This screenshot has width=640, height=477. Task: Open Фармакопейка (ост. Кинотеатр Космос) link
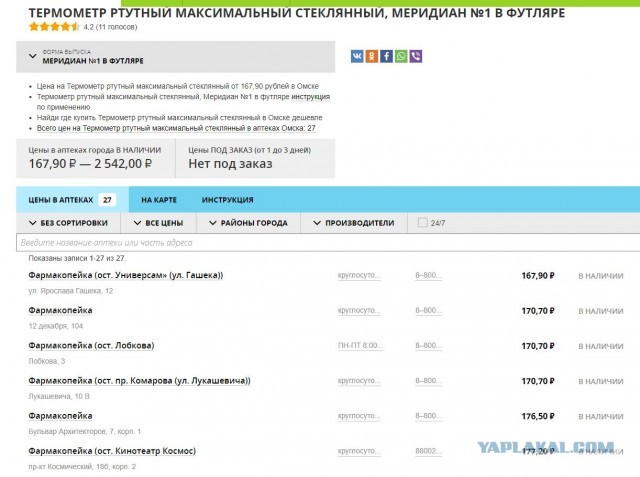click(x=112, y=451)
